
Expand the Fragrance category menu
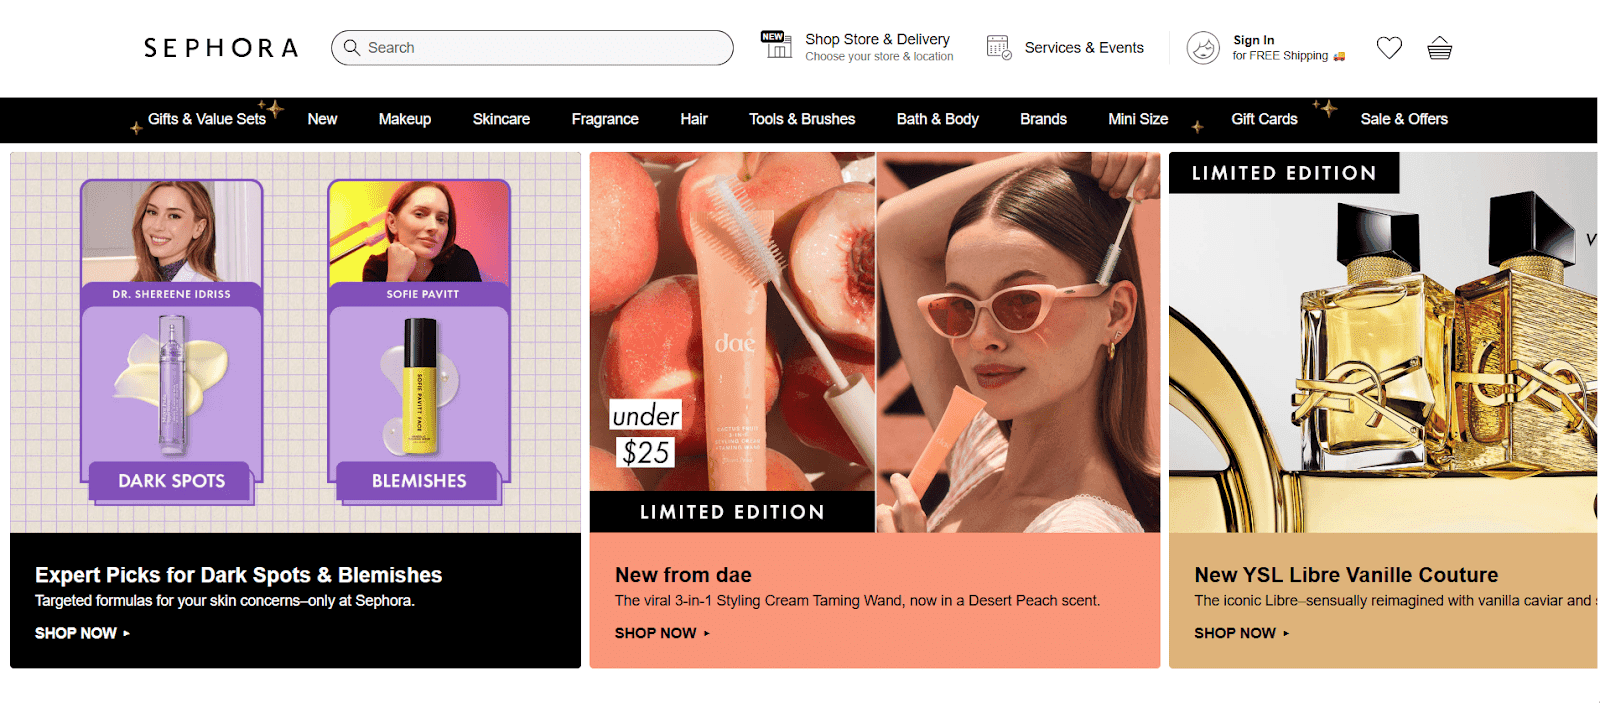pos(605,119)
